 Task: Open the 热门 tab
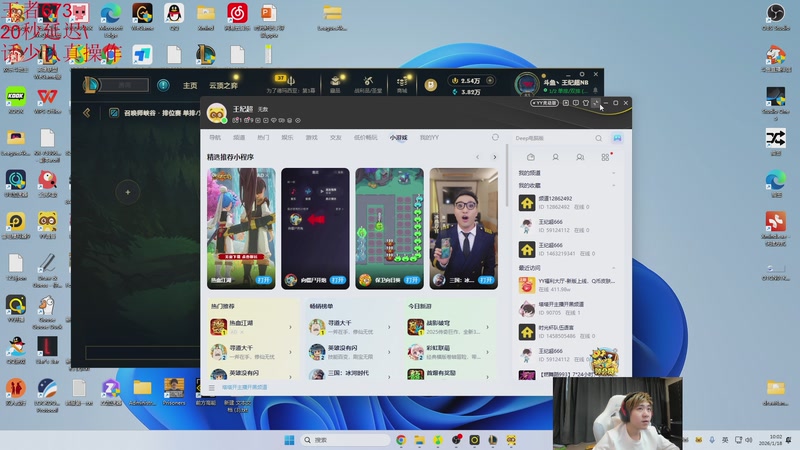[x=263, y=138]
